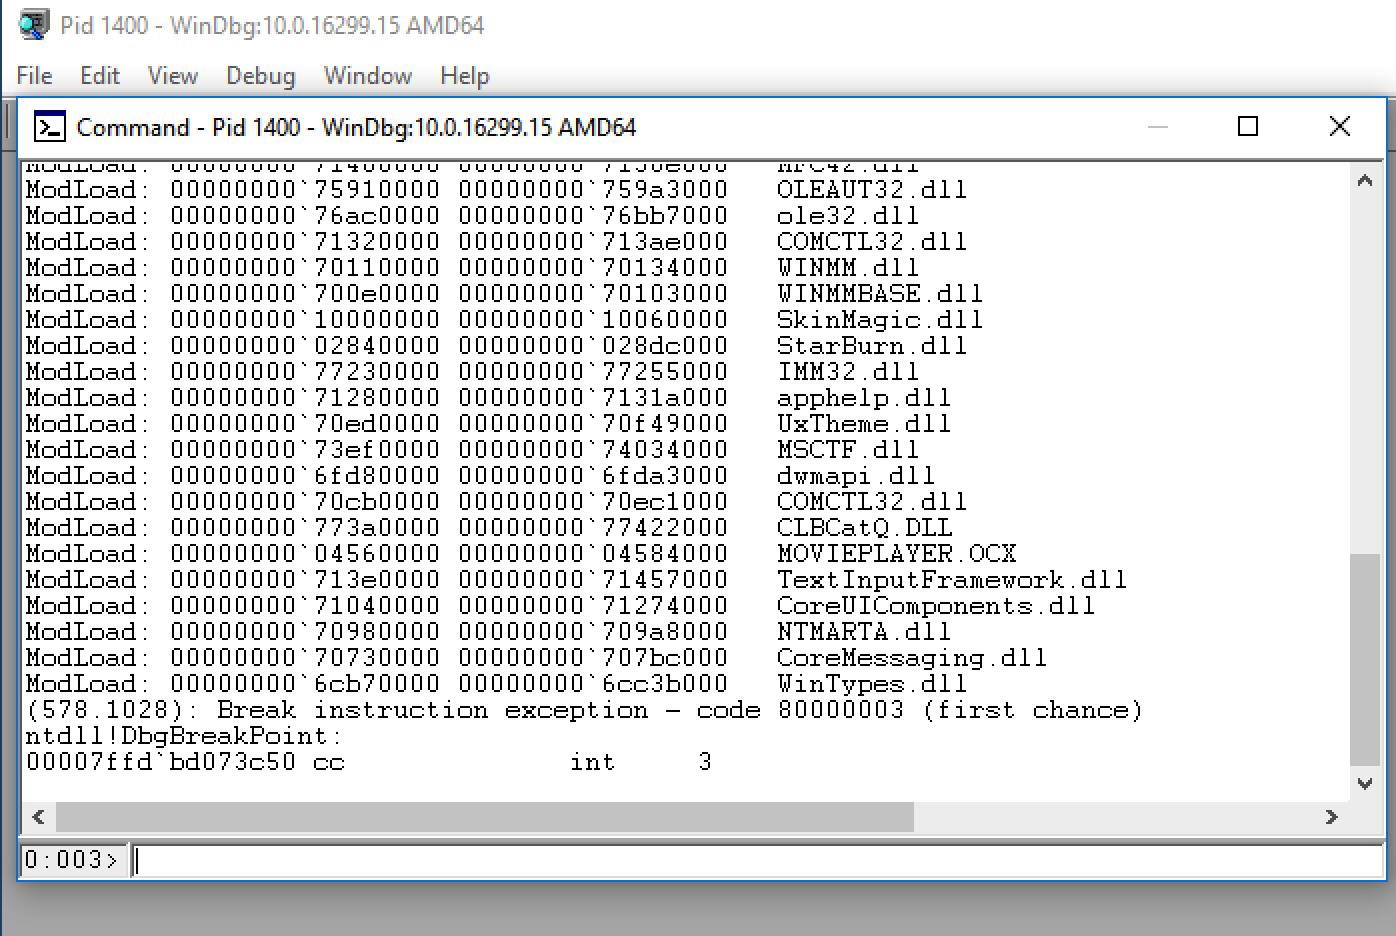Click the CoreUIComponents.dll module name

936,606
